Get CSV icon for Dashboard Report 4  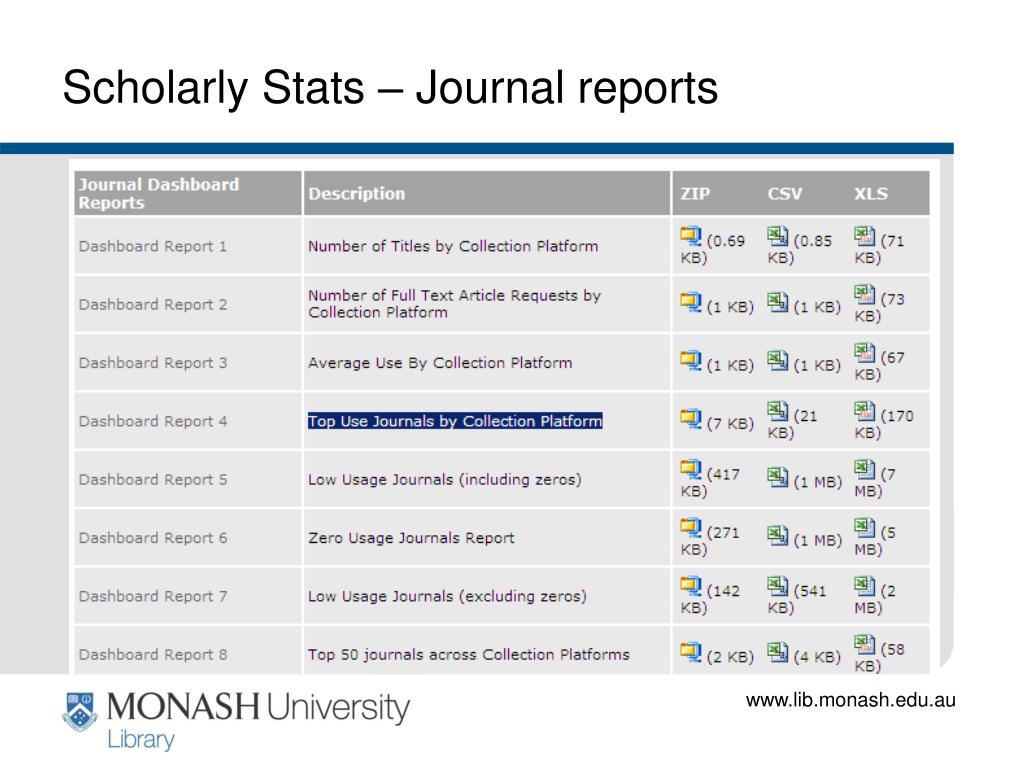[778, 411]
